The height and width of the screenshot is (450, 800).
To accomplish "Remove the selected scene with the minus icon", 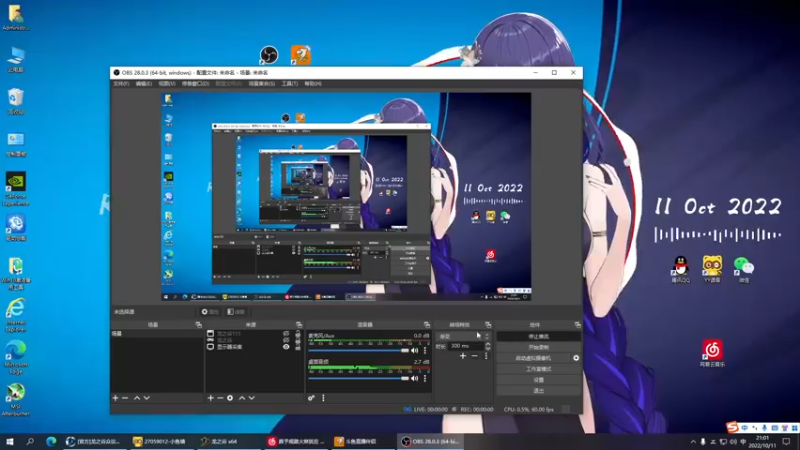I will tap(125, 398).
